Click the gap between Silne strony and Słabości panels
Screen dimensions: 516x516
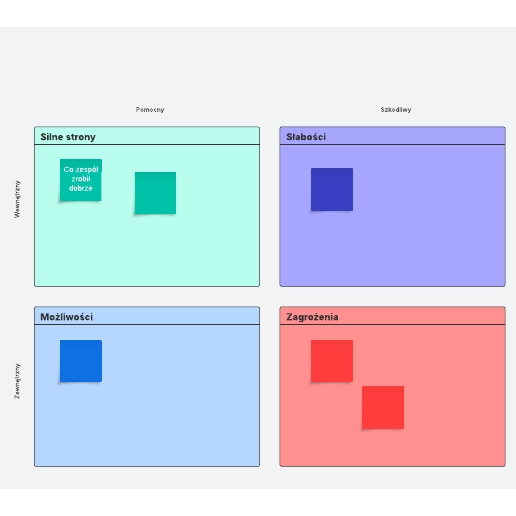tap(270, 206)
